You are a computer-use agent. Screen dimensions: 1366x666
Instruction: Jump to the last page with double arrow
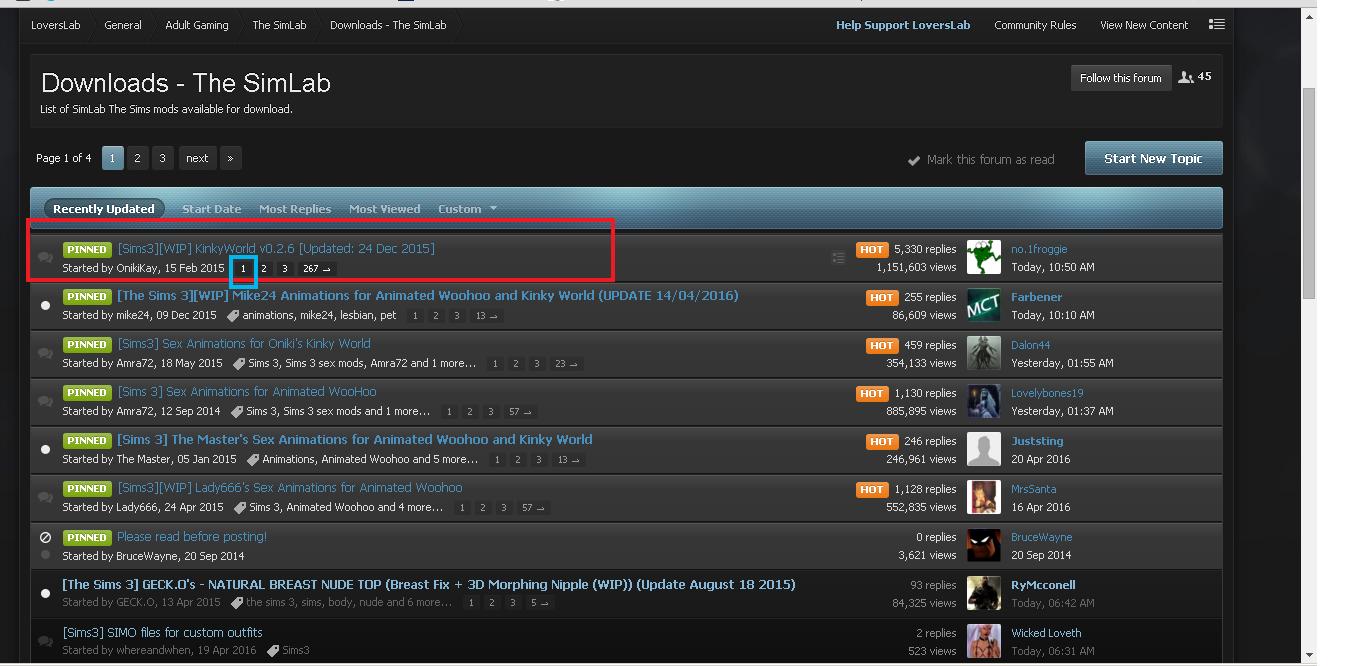point(230,158)
